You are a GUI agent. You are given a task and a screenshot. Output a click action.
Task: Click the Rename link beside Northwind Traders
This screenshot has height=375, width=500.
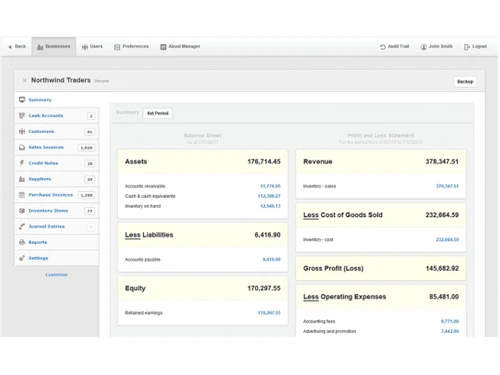click(x=102, y=81)
